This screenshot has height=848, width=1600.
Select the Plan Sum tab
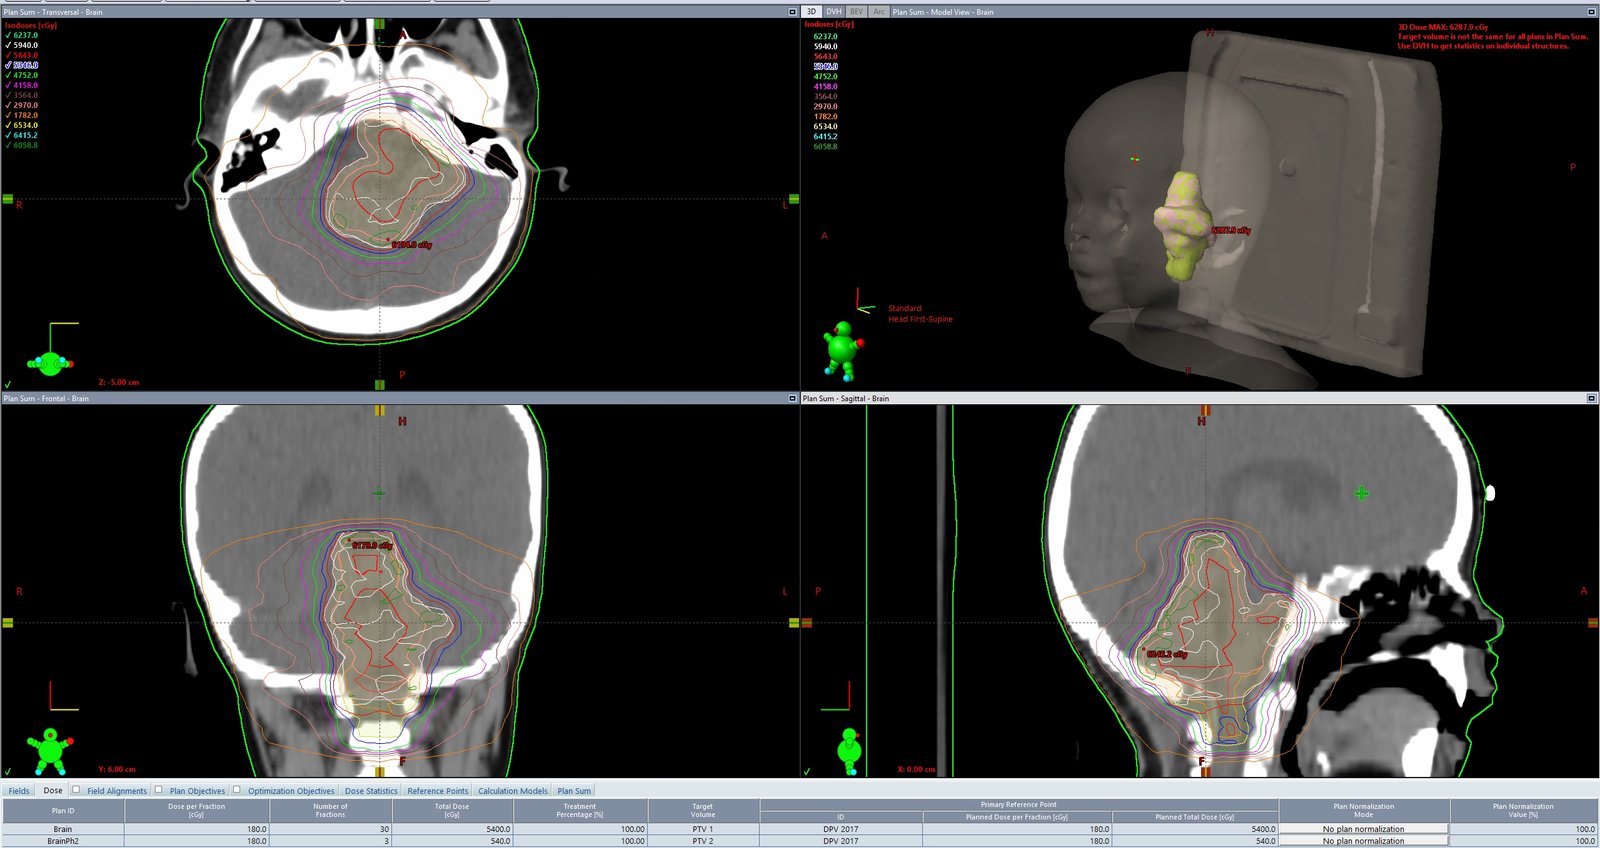coord(573,791)
